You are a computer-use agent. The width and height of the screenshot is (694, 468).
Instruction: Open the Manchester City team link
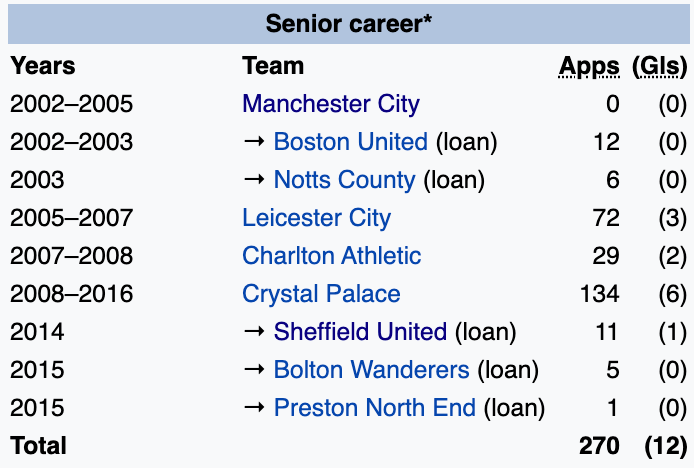330,104
